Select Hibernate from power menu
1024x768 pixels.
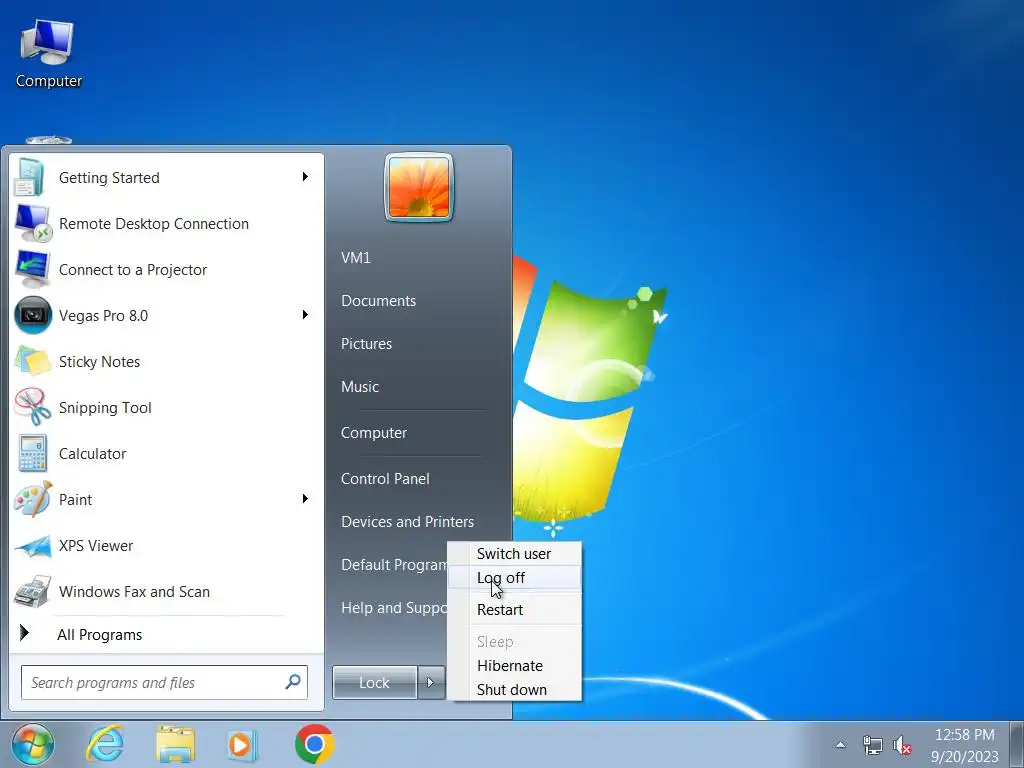click(x=515, y=665)
